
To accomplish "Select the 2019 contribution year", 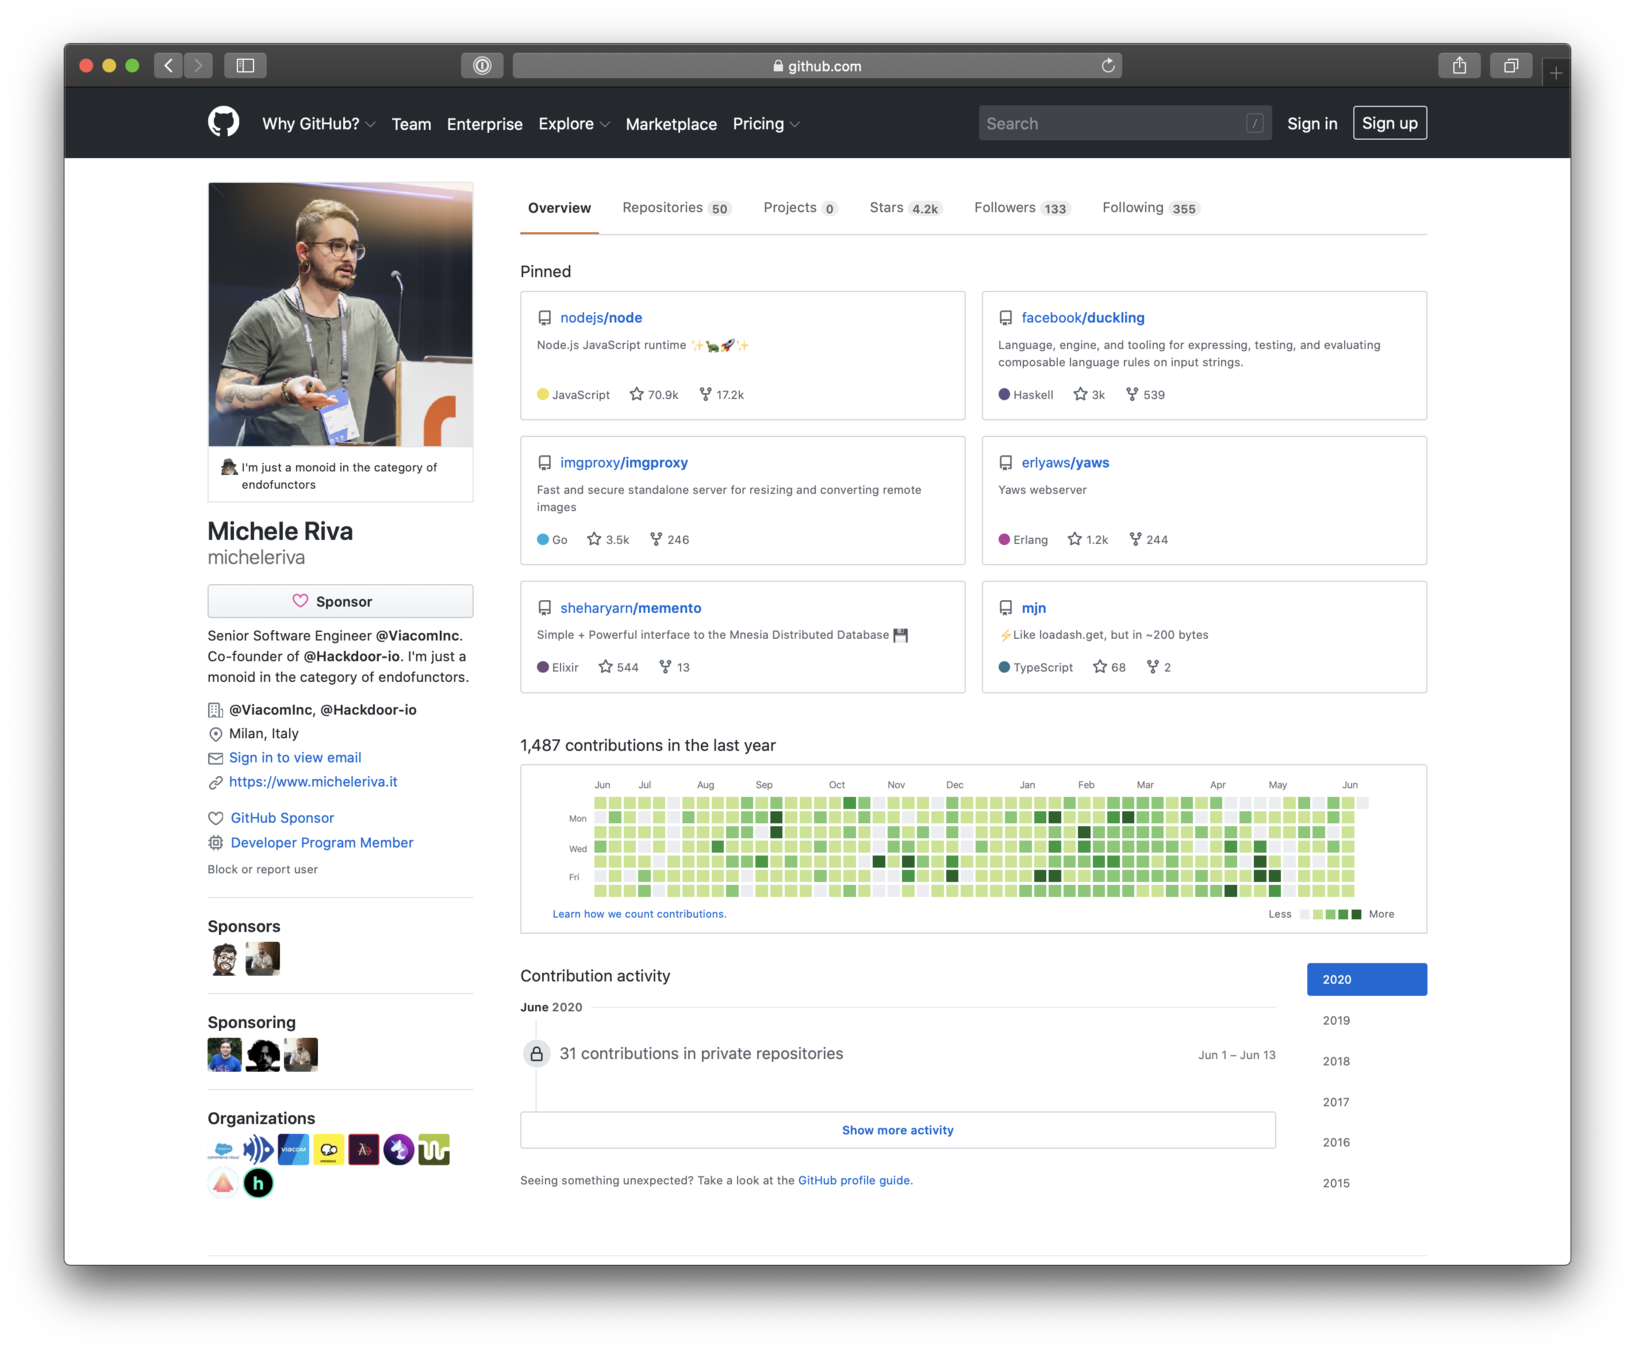I will [x=1336, y=1021].
